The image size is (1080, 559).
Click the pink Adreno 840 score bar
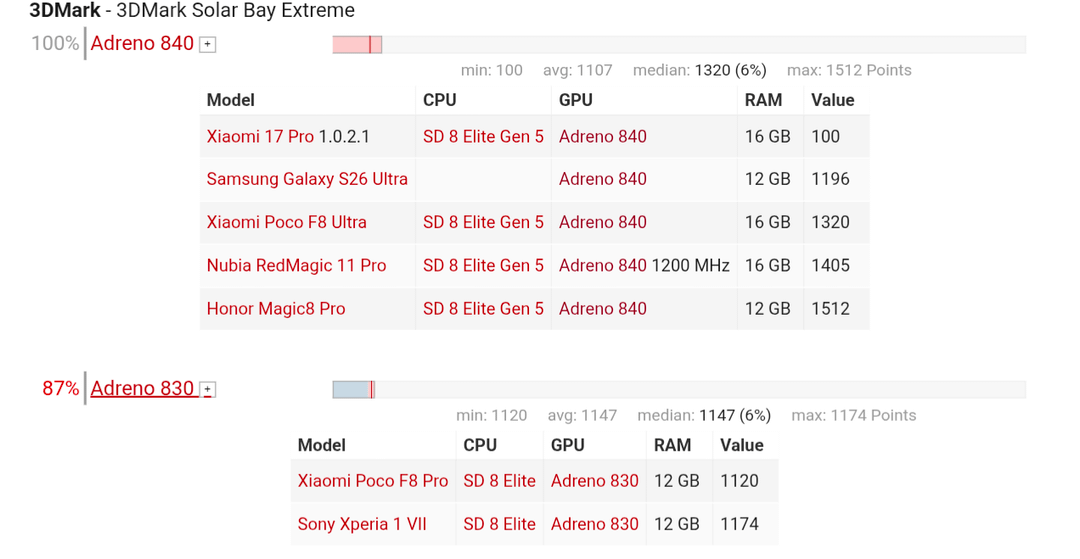point(357,44)
